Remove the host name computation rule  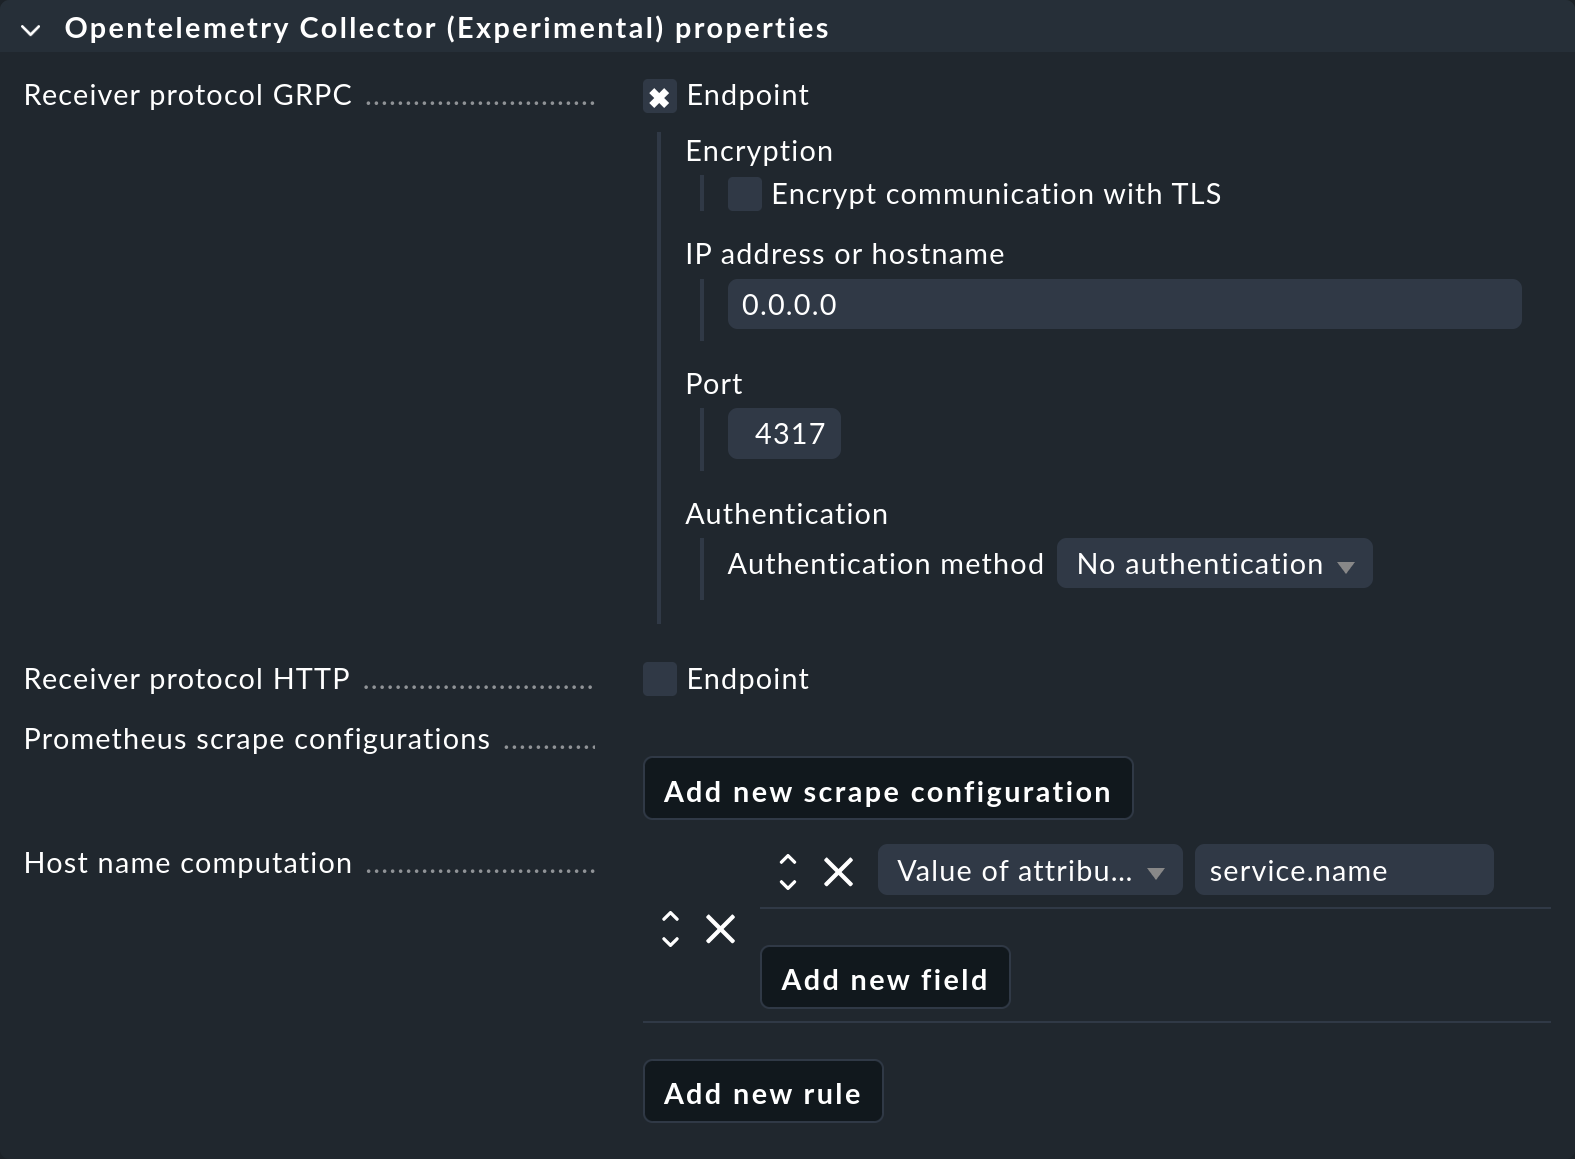click(x=720, y=929)
